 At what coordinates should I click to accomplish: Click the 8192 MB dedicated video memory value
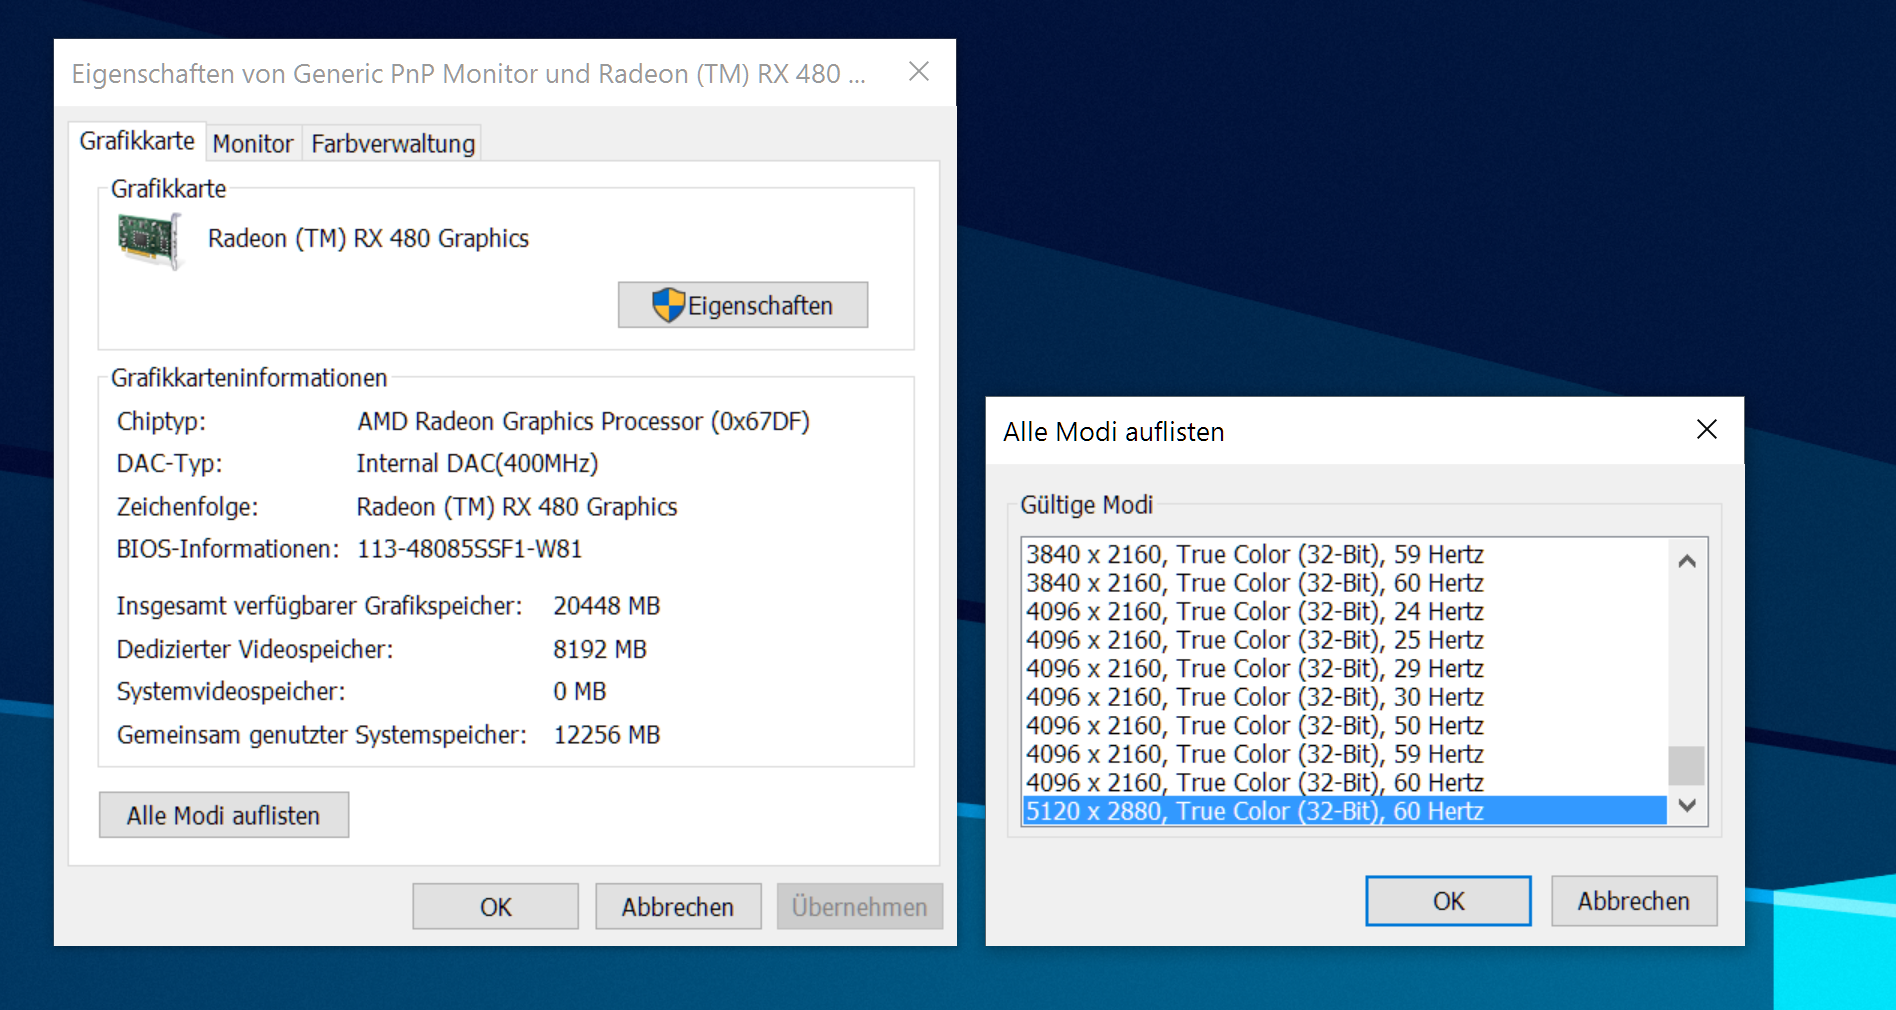(x=600, y=649)
